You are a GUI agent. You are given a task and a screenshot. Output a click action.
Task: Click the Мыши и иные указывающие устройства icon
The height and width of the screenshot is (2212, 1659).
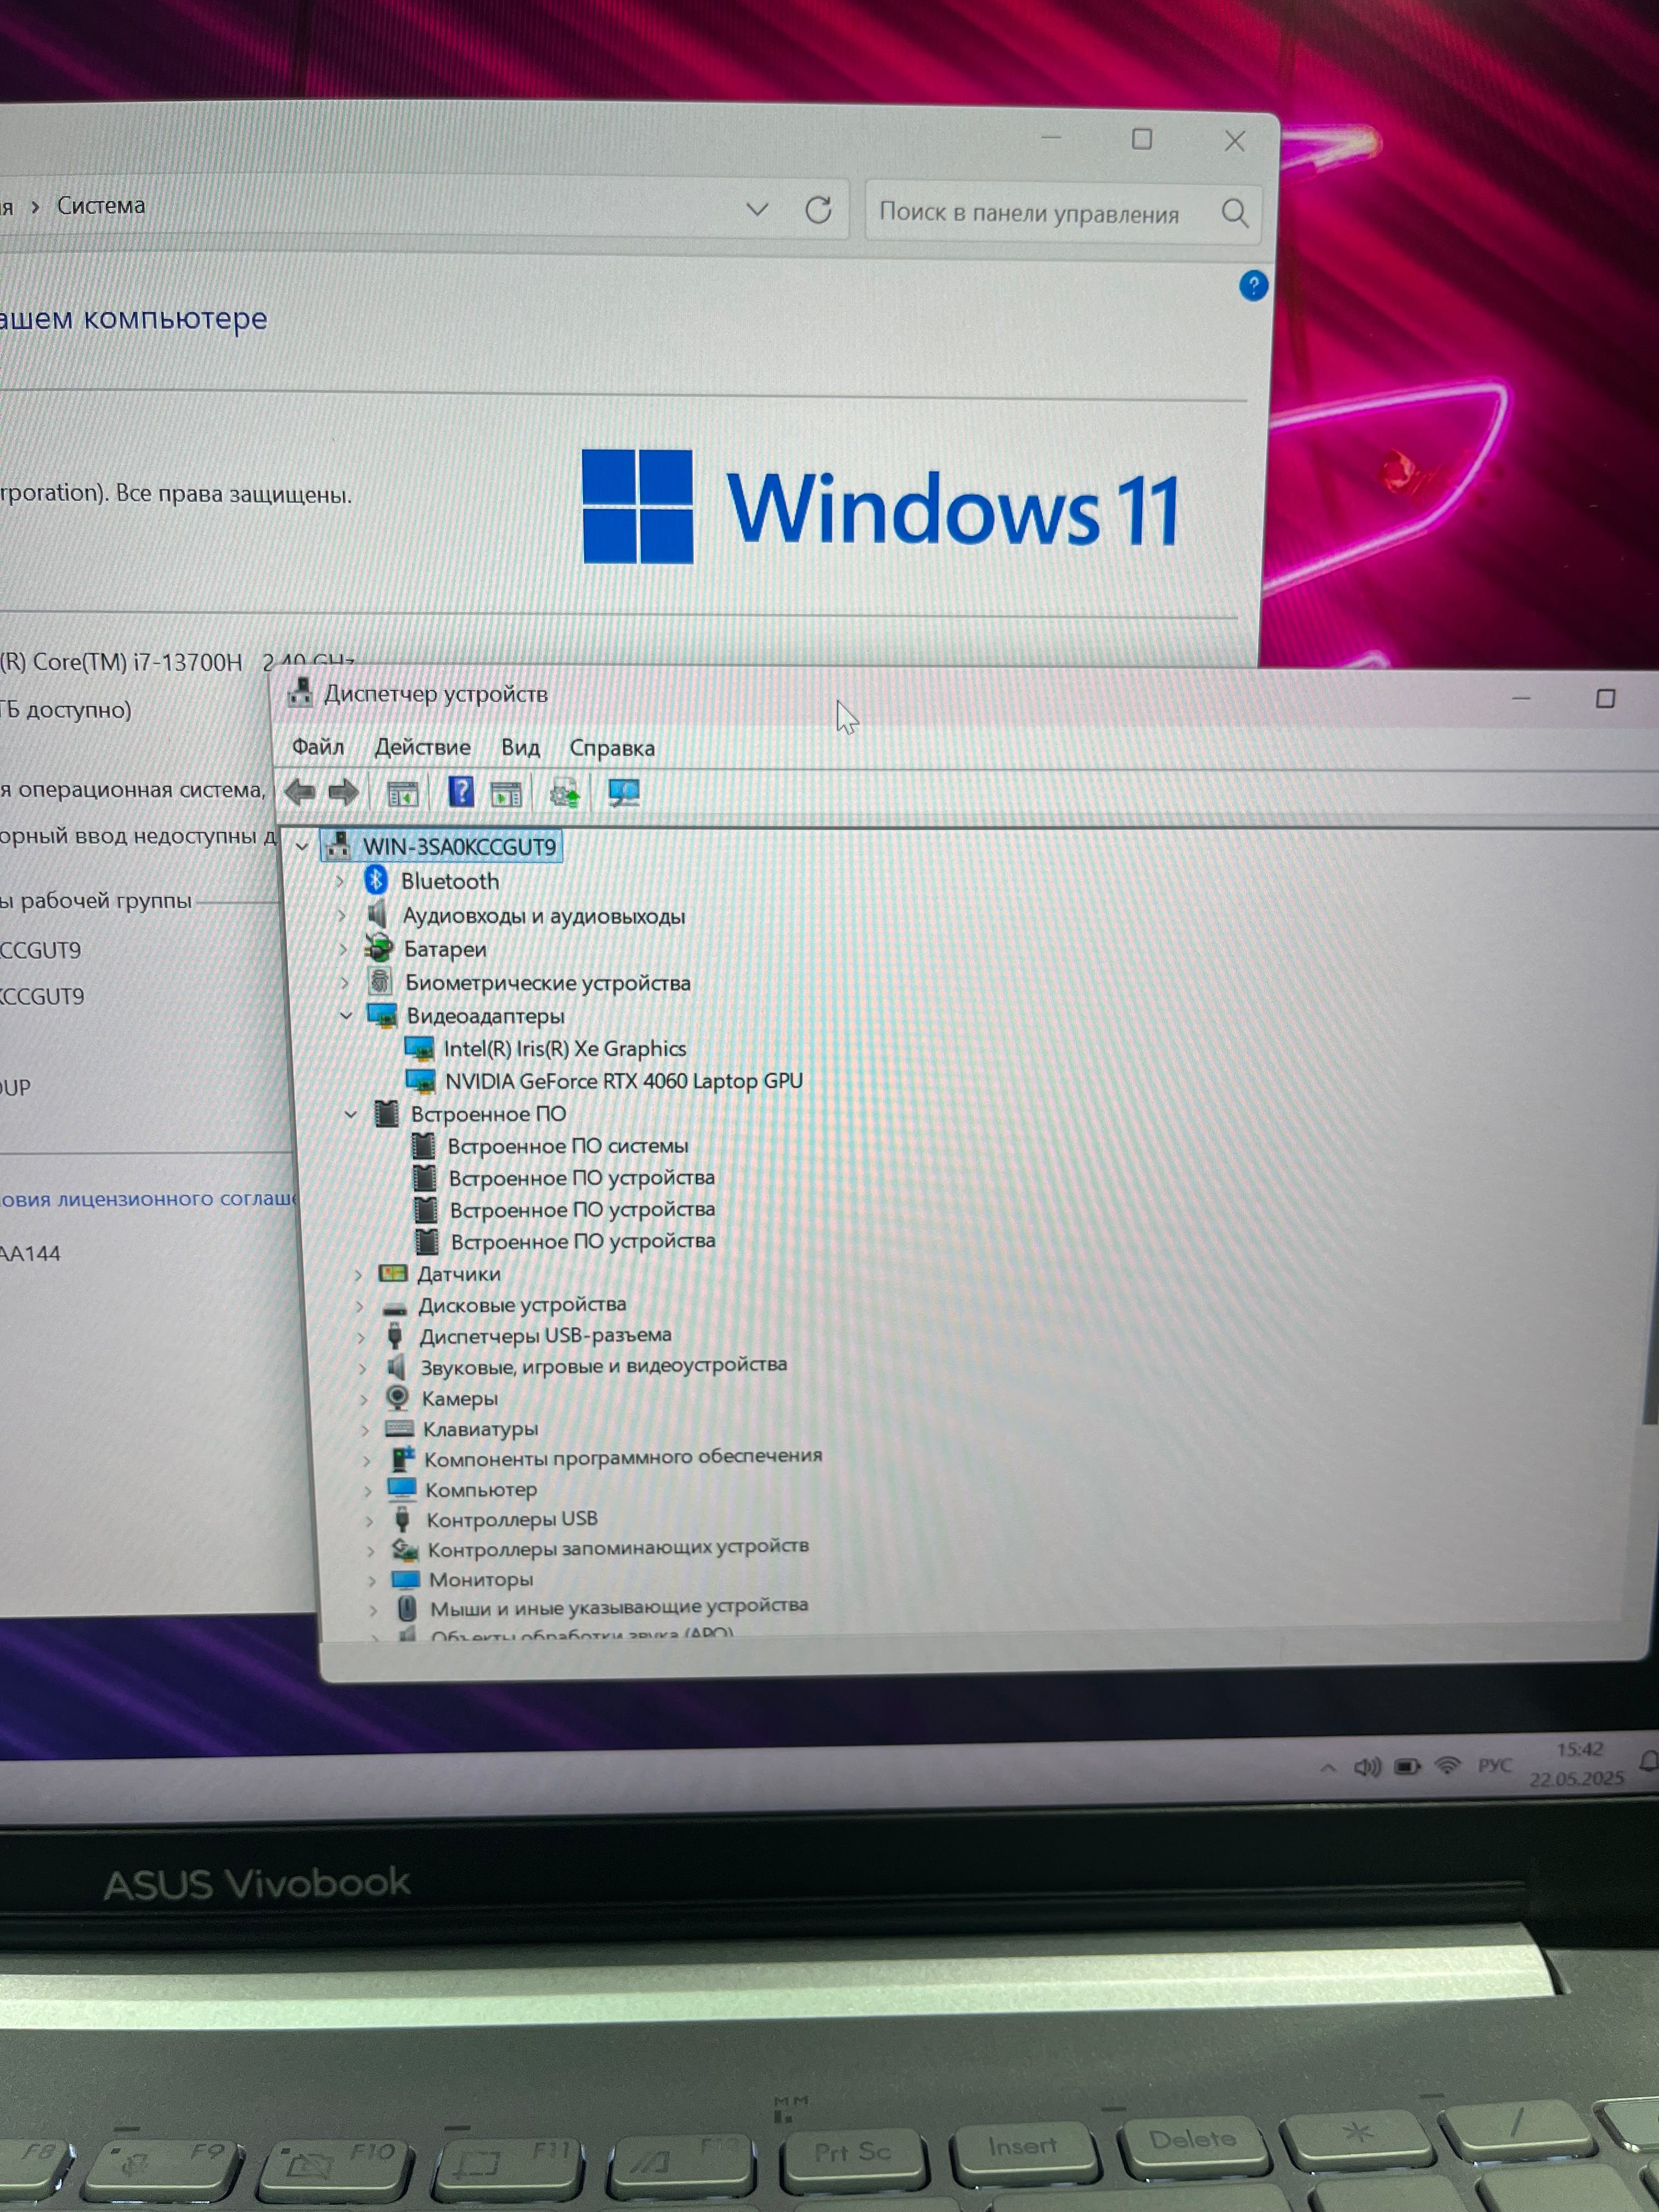[x=406, y=1608]
